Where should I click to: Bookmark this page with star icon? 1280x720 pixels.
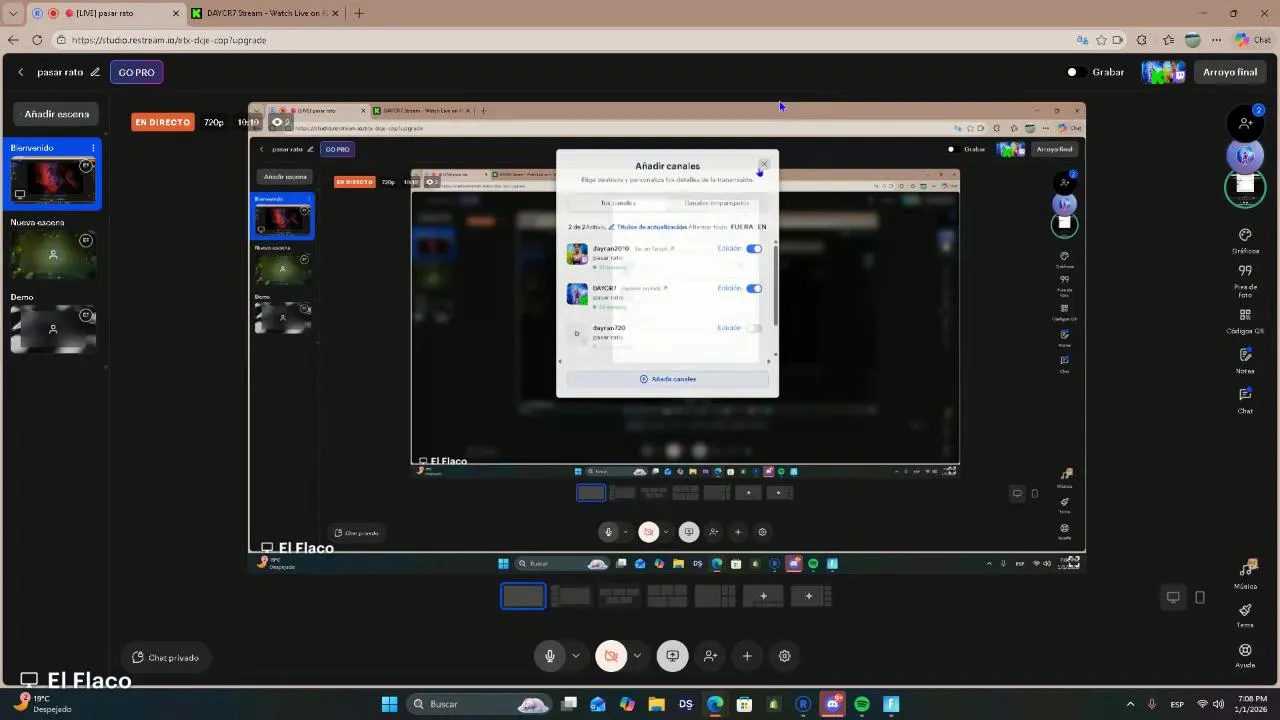click(1101, 40)
